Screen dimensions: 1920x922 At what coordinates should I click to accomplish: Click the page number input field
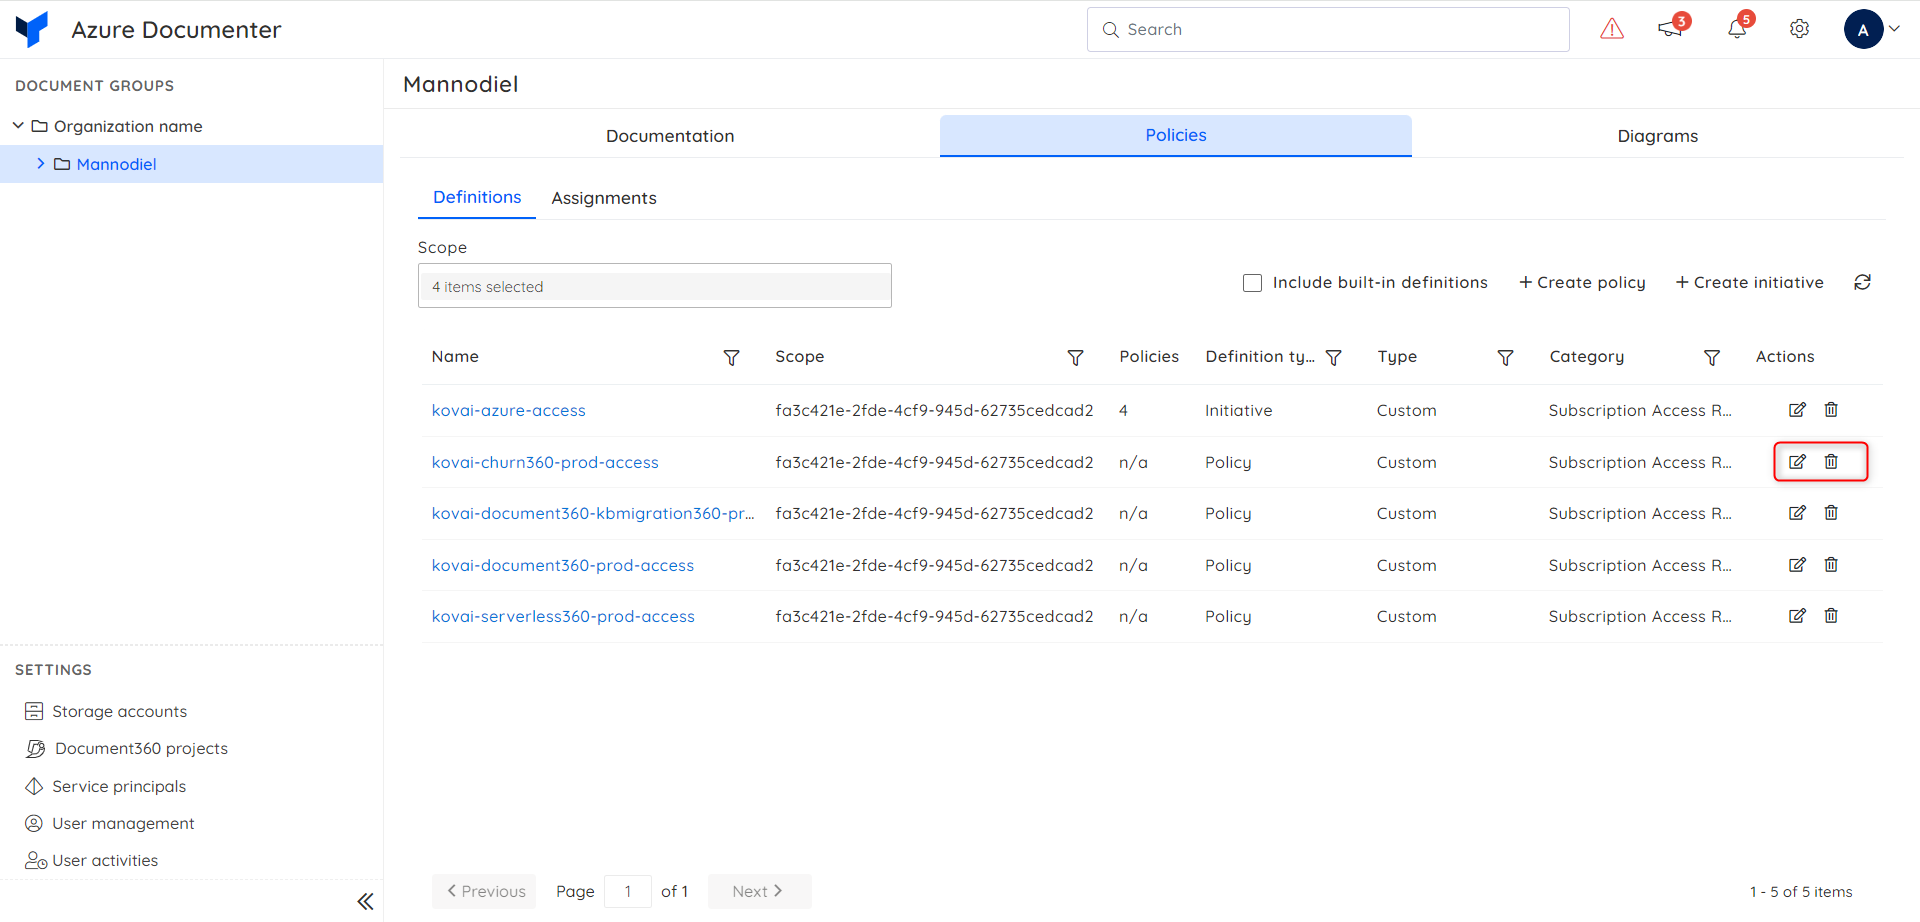click(x=628, y=891)
